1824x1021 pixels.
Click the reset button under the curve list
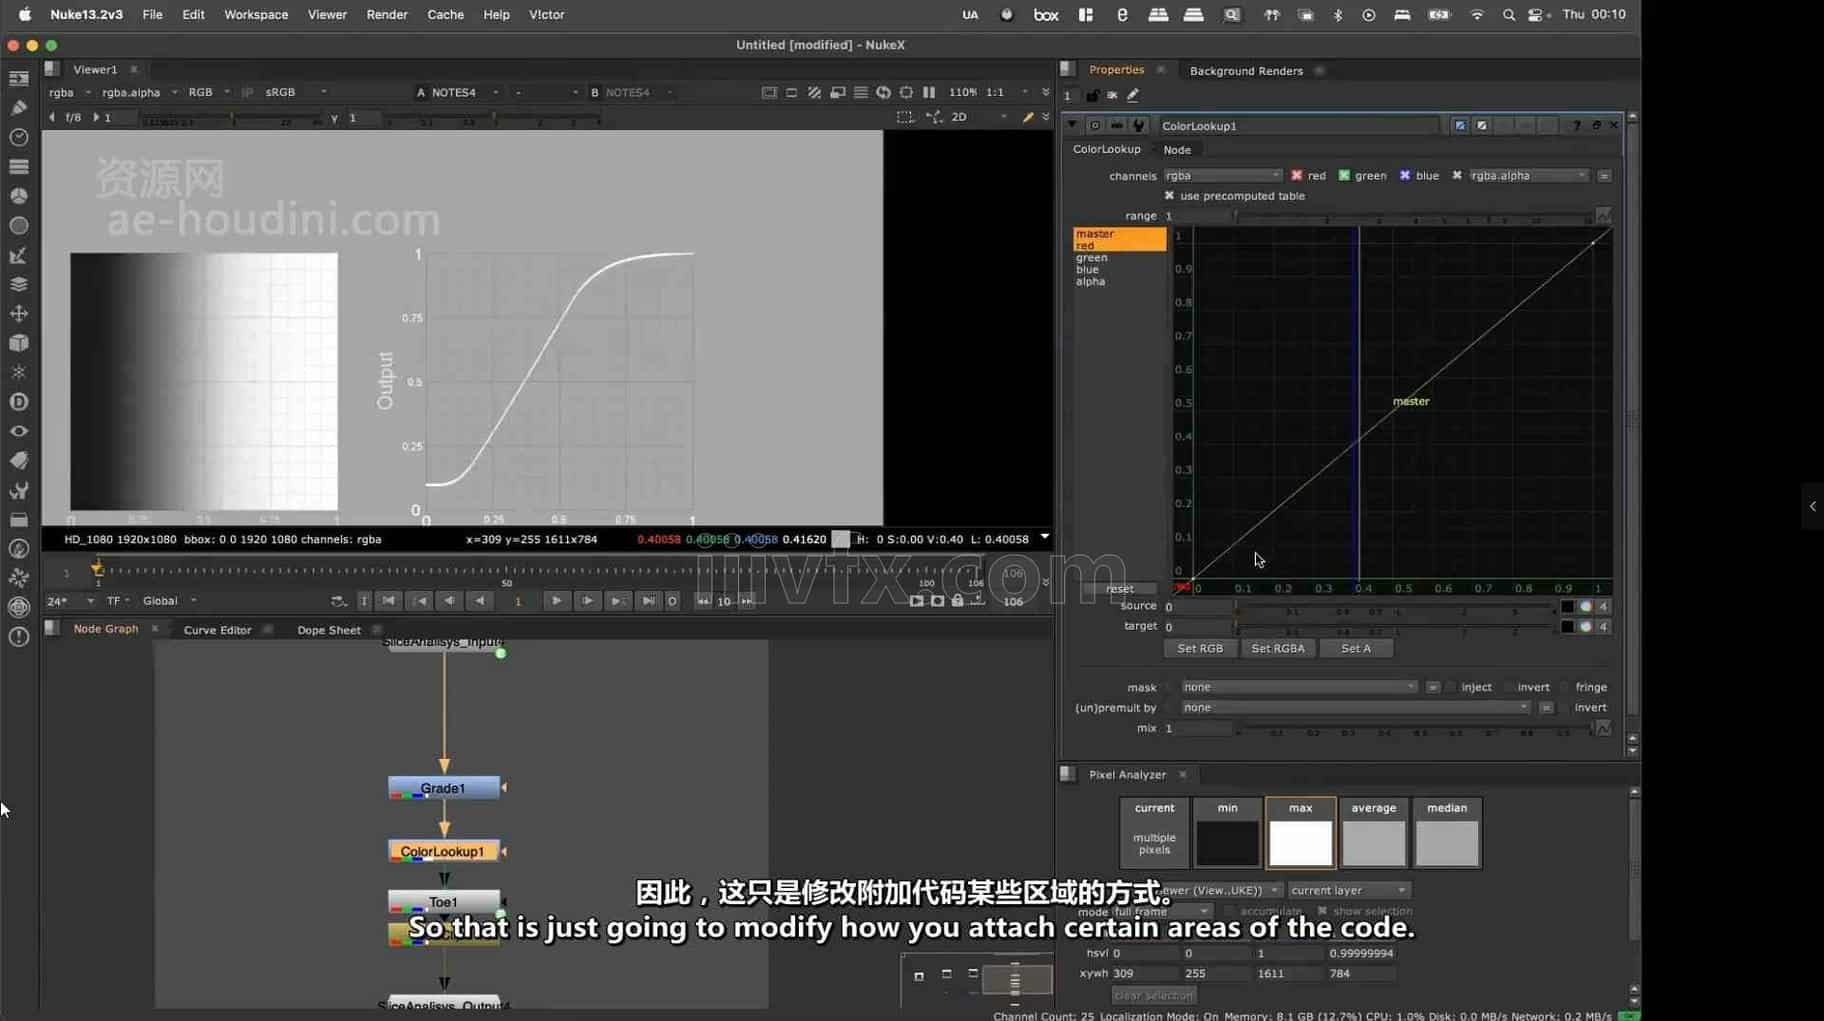click(x=1119, y=589)
